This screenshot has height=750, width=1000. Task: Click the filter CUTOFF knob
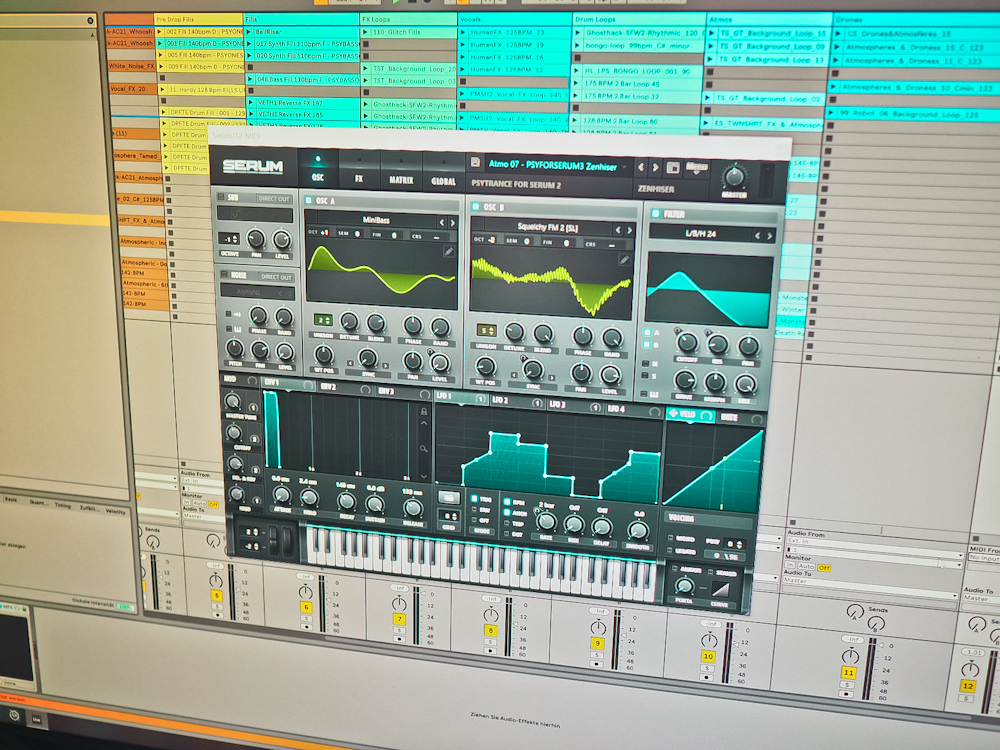tap(687, 343)
